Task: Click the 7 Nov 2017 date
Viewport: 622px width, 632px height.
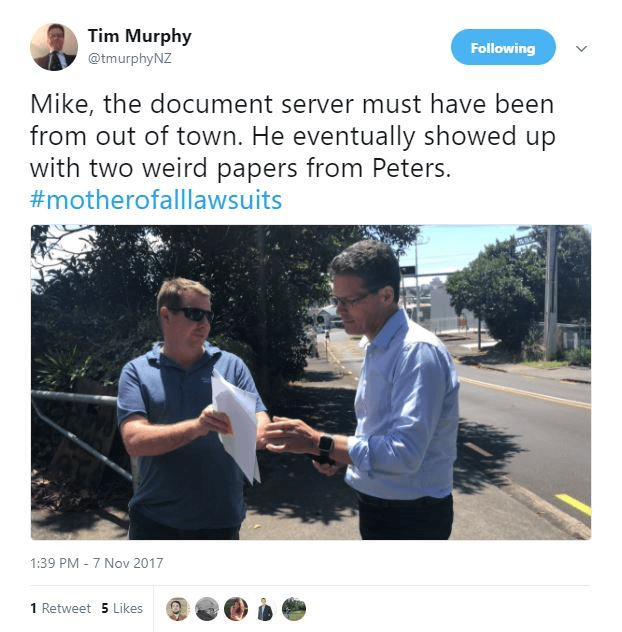Action: pyautogui.click(x=128, y=563)
